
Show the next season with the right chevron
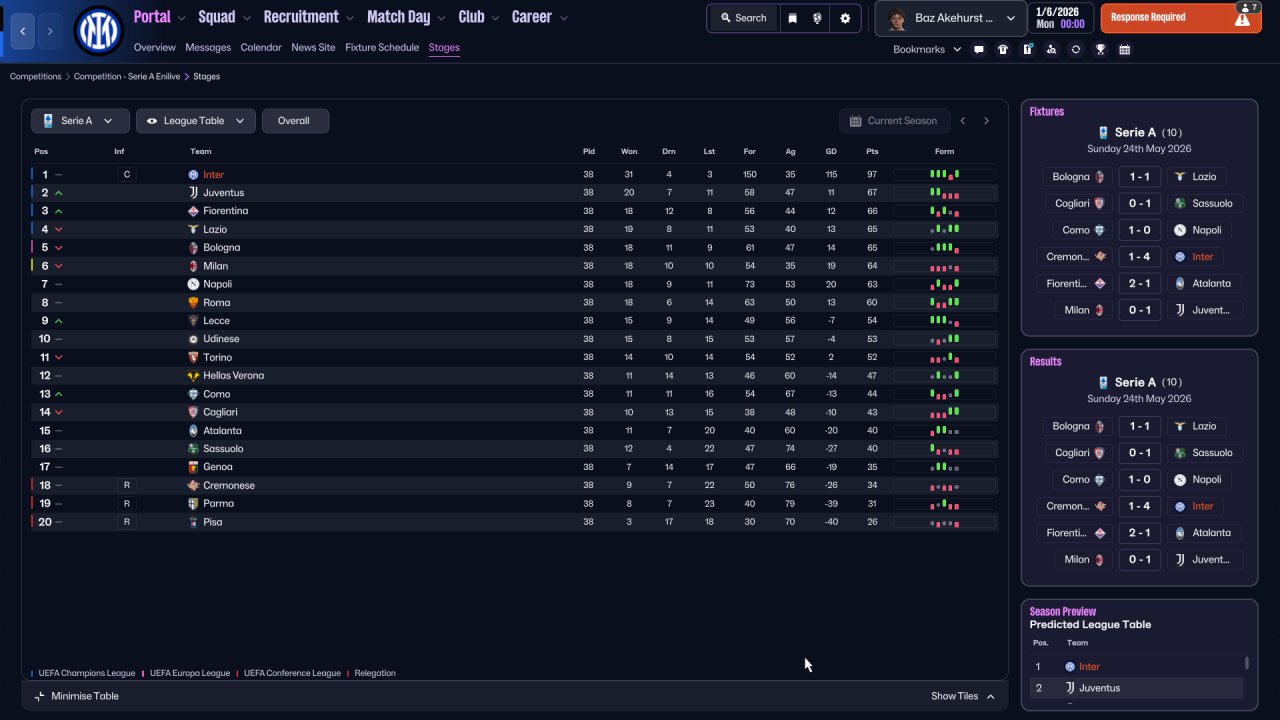coord(986,121)
